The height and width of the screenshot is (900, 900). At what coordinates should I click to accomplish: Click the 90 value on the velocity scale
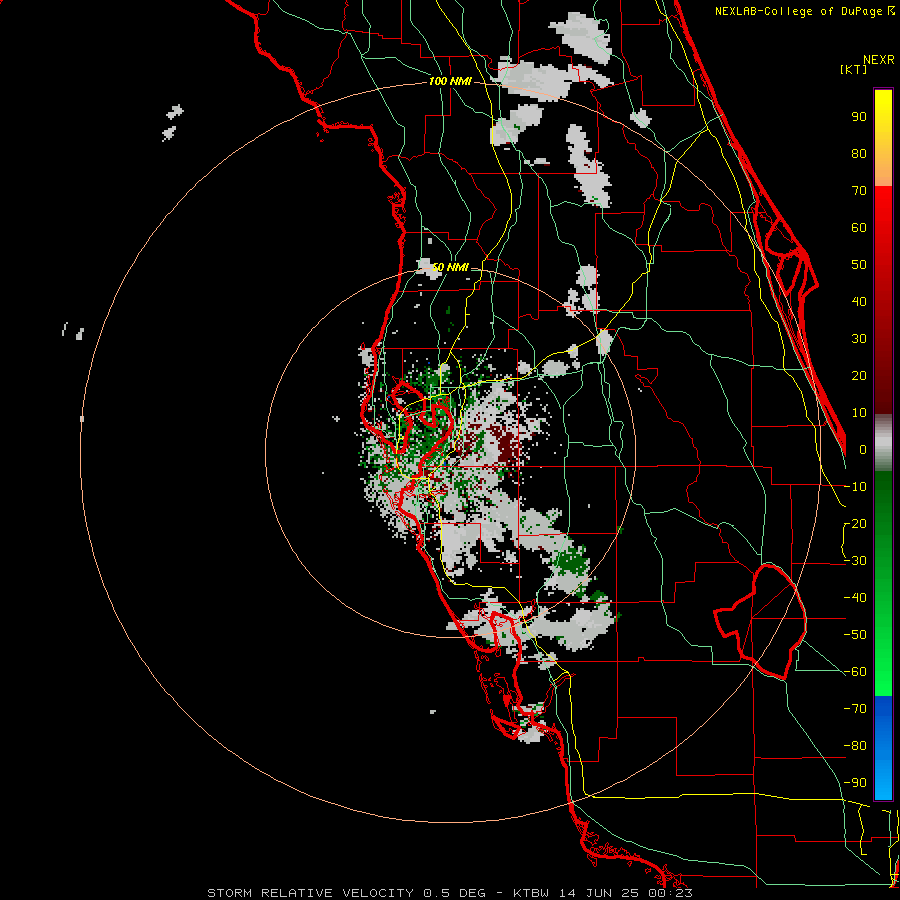pyautogui.click(x=859, y=117)
